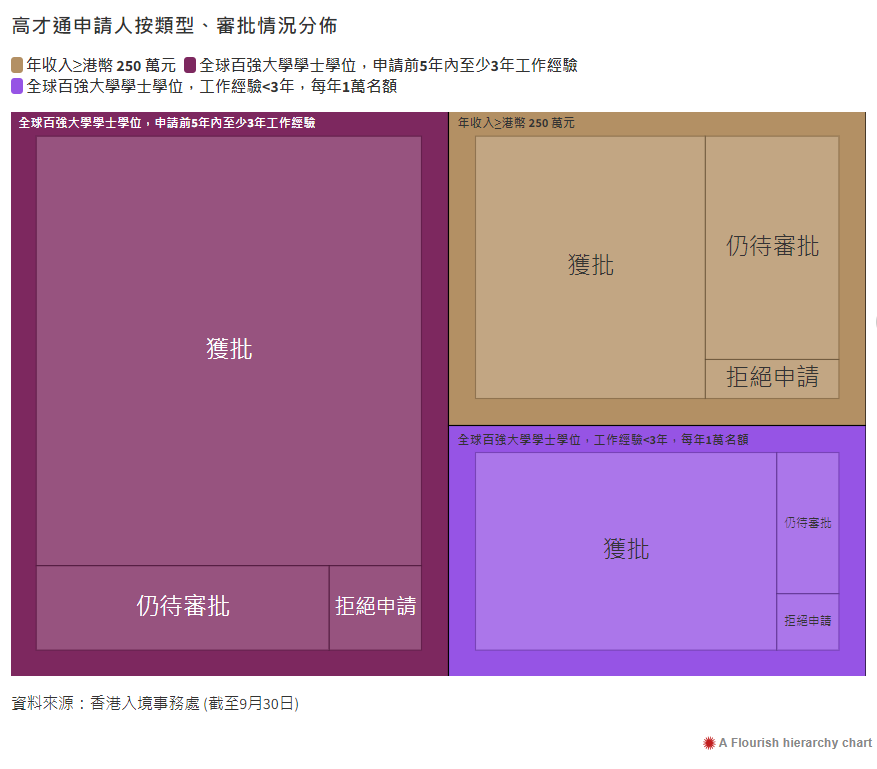Select the 拒絕申請 block in the tan group
The image size is (877, 769).
(x=772, y=379)
